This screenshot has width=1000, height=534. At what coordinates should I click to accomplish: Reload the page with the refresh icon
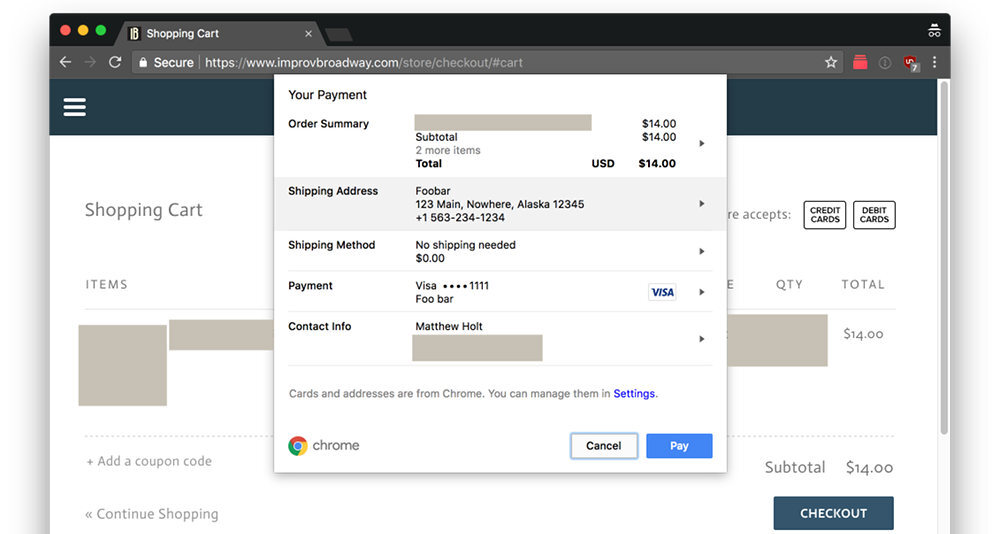[115, 62]
